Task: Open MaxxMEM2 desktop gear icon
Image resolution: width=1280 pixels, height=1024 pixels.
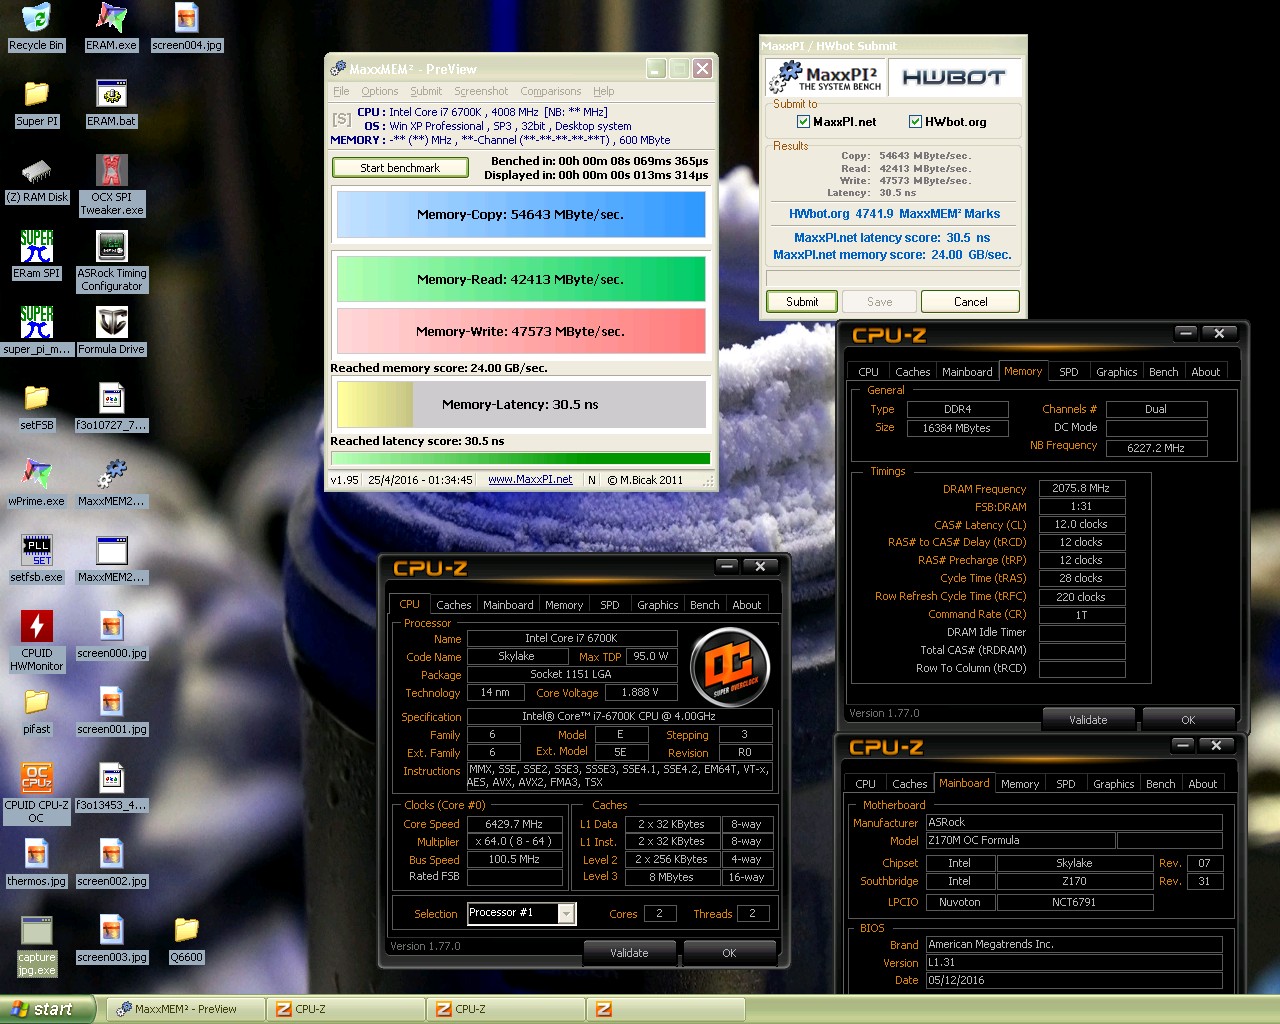Action: coord(111,483)
